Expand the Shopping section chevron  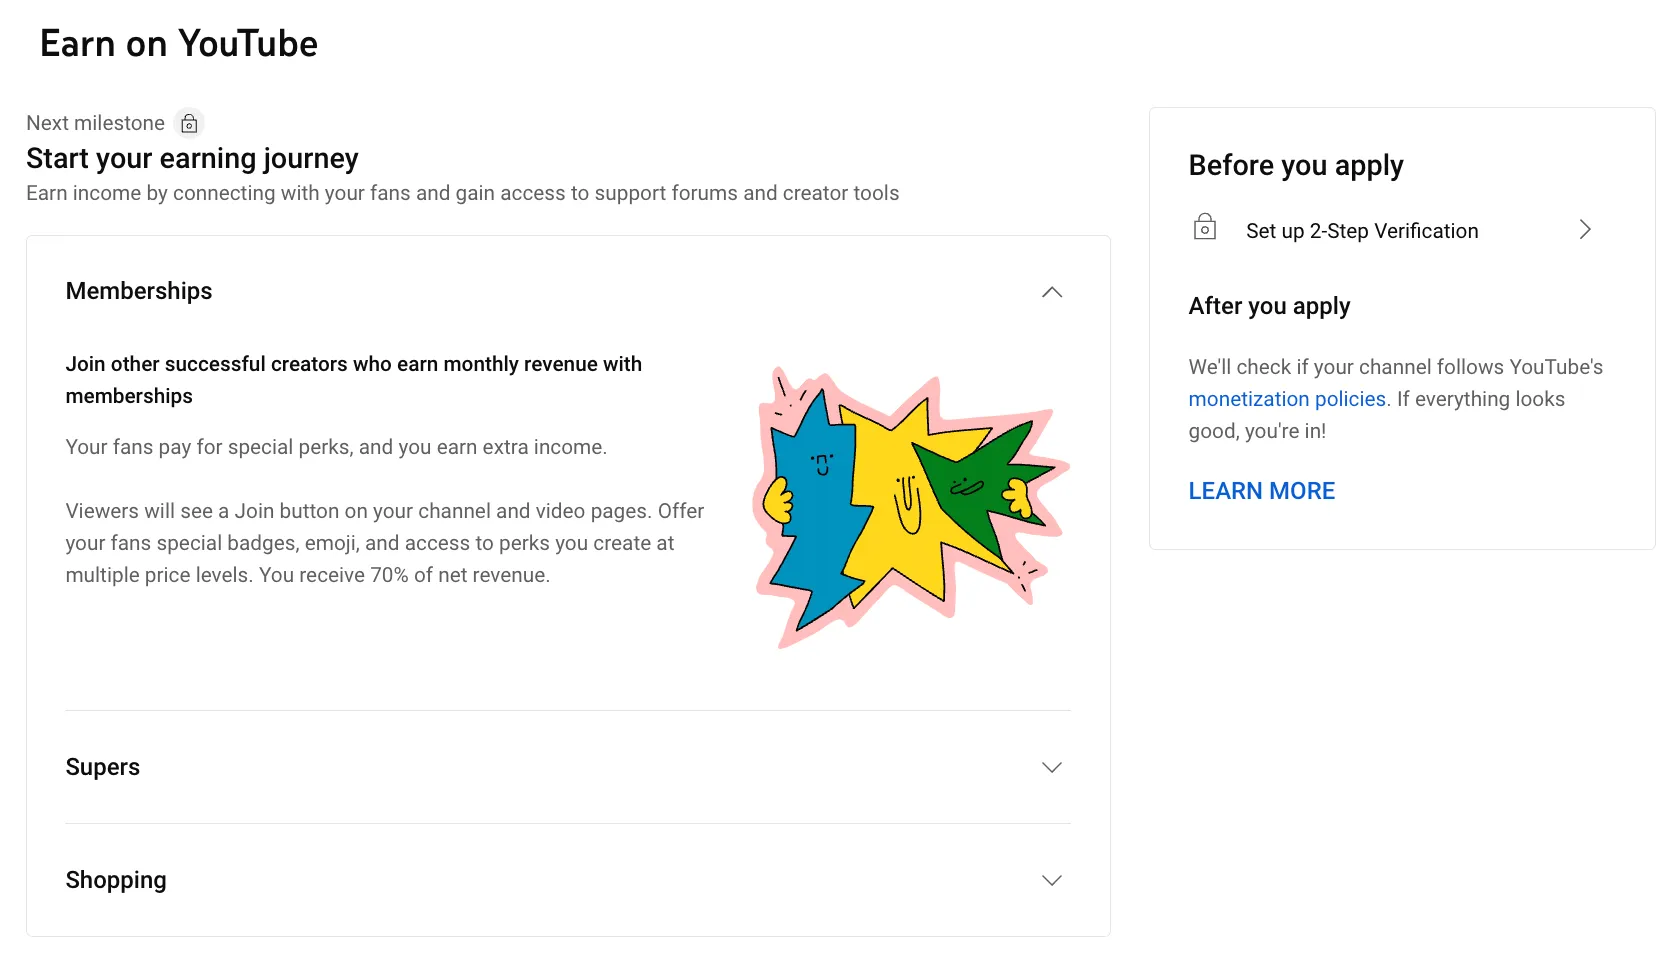pos(1051,880)
